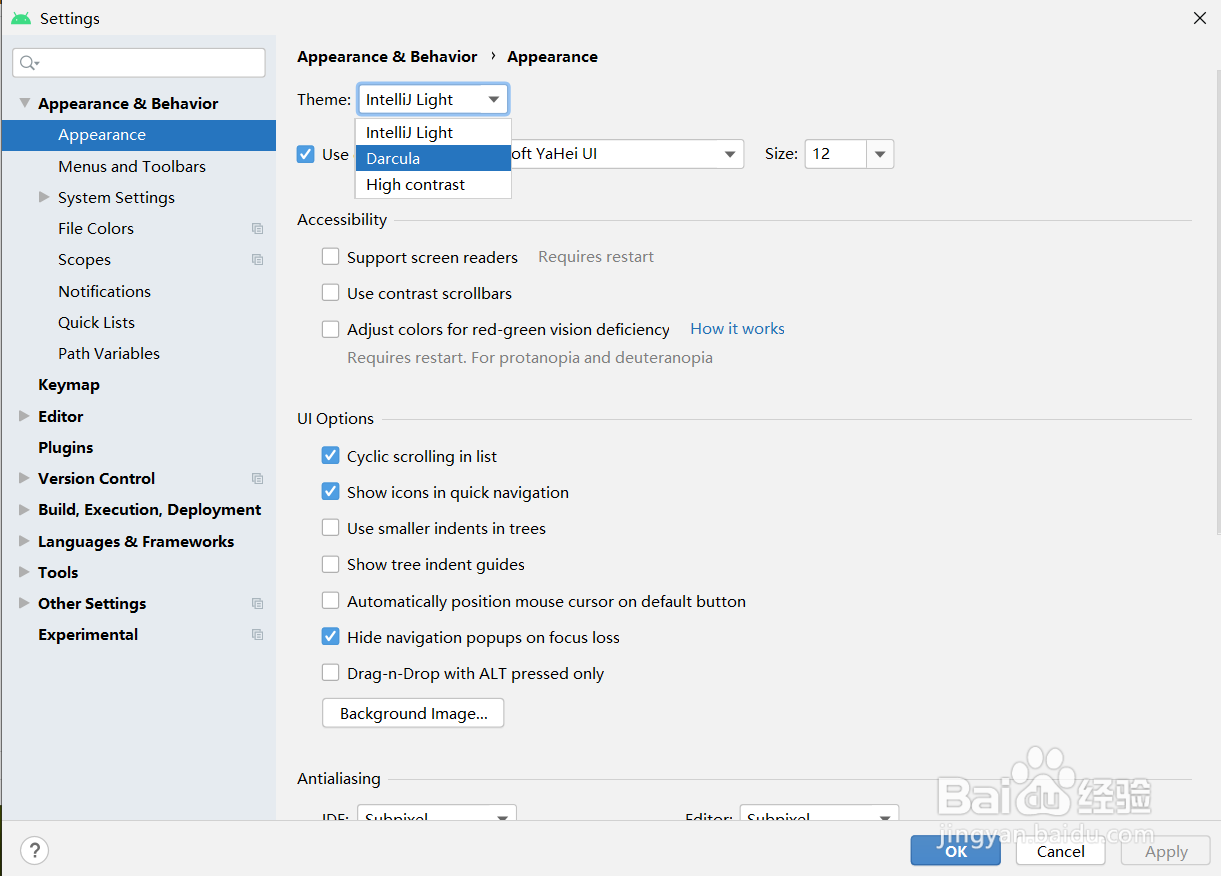Image resolution: width=1221 pixels, height=876 pixels.
Task: Click the project-level icon beside File Colors
Action: click(x=257, y=229)
